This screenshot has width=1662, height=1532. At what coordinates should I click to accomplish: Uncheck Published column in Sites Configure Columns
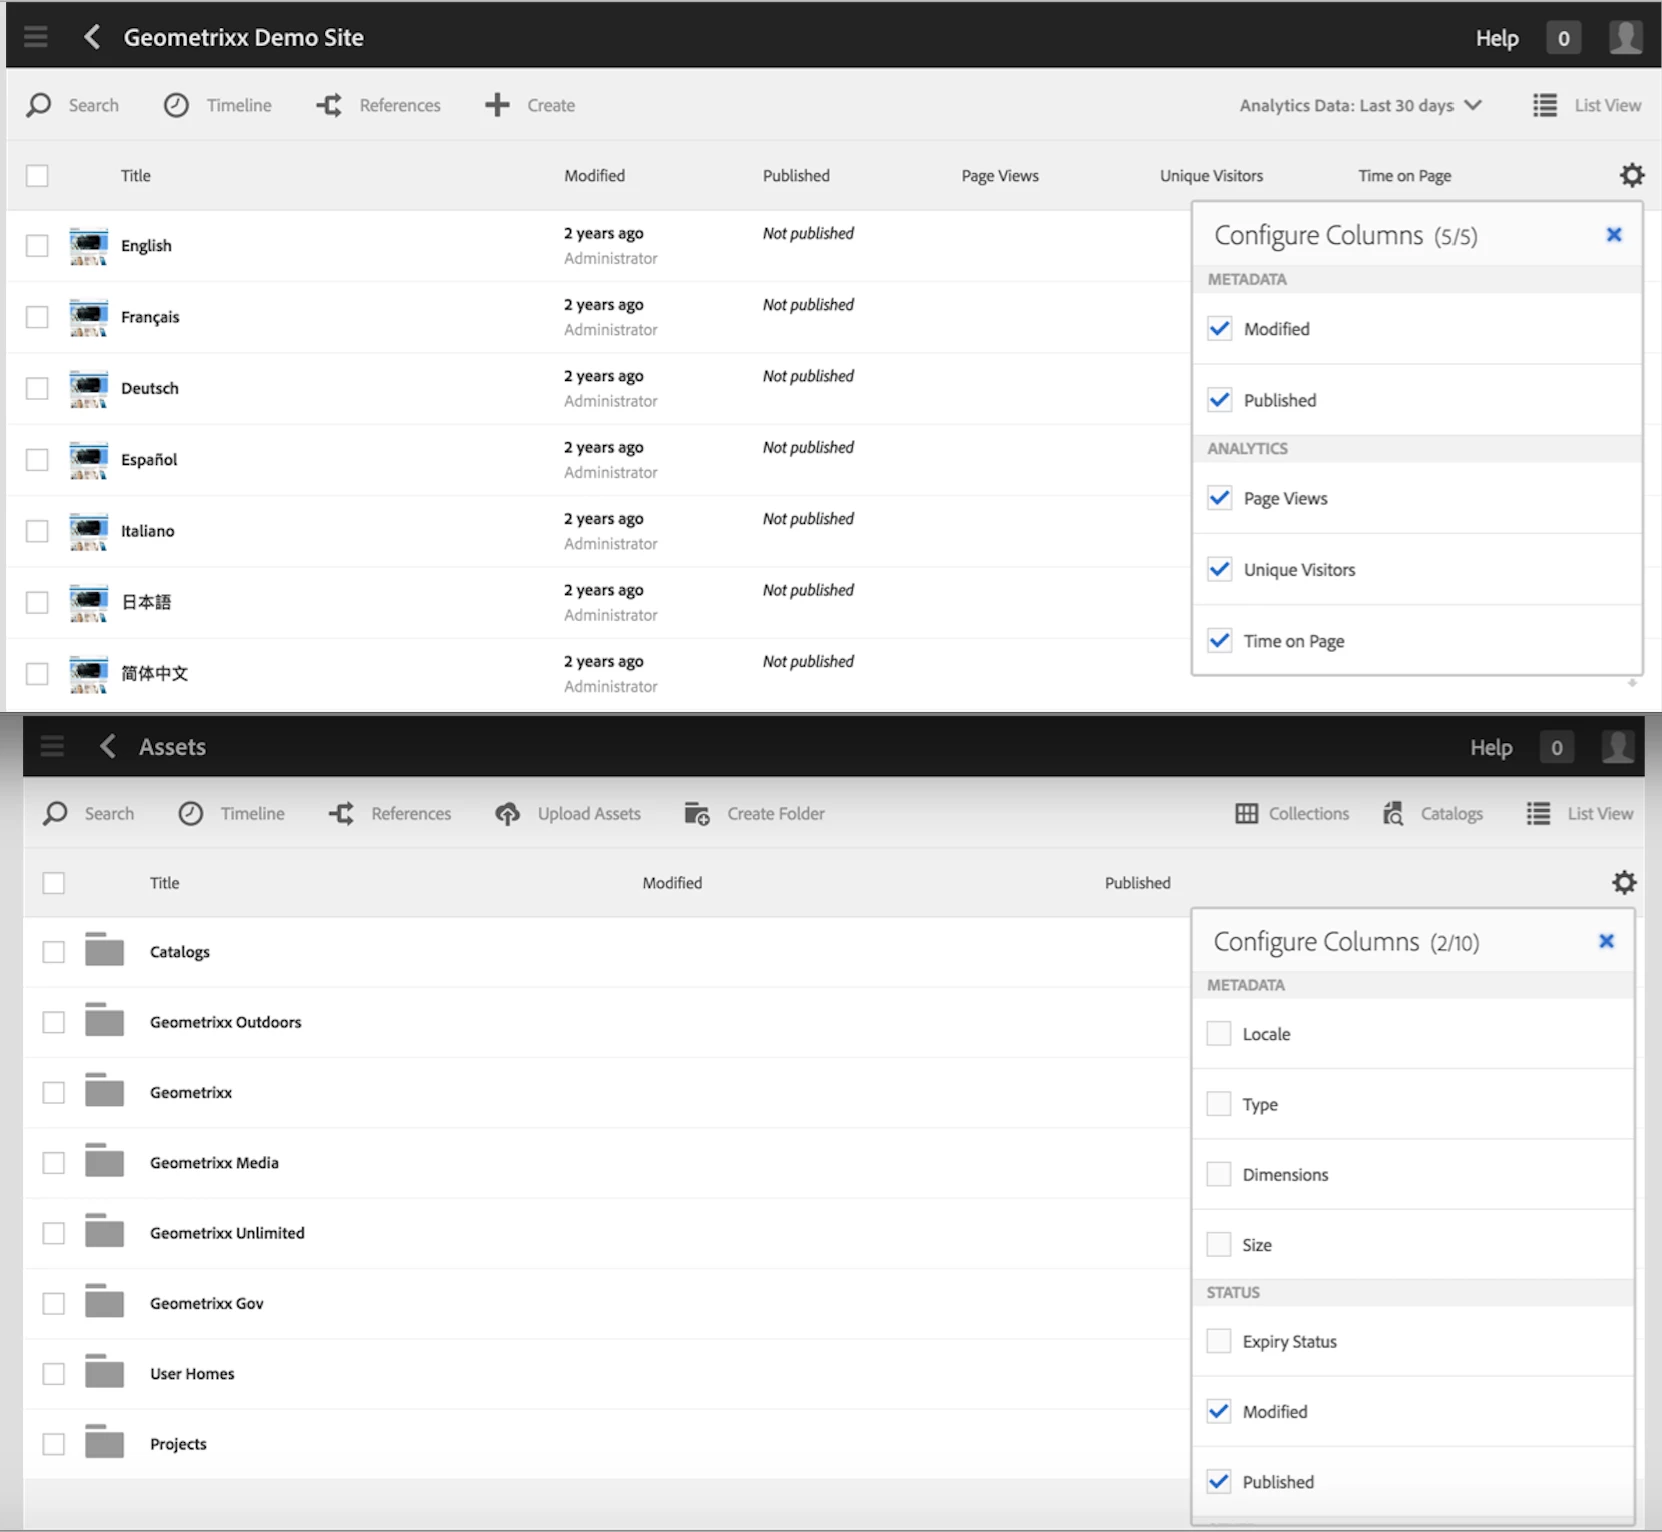[x=1219, y=399]
